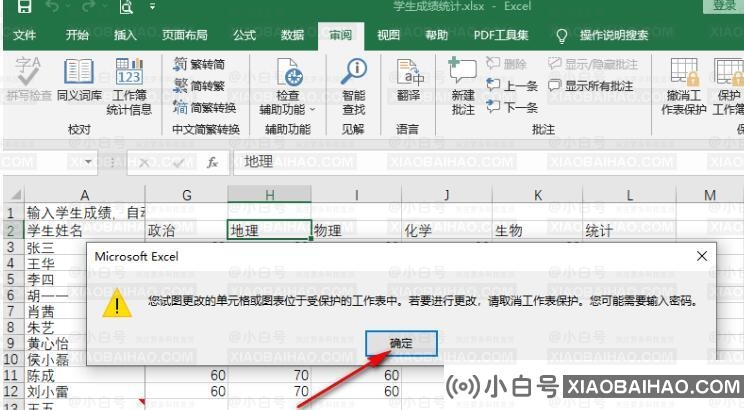Select cell 学生姓名 in column A

[84, 230]
